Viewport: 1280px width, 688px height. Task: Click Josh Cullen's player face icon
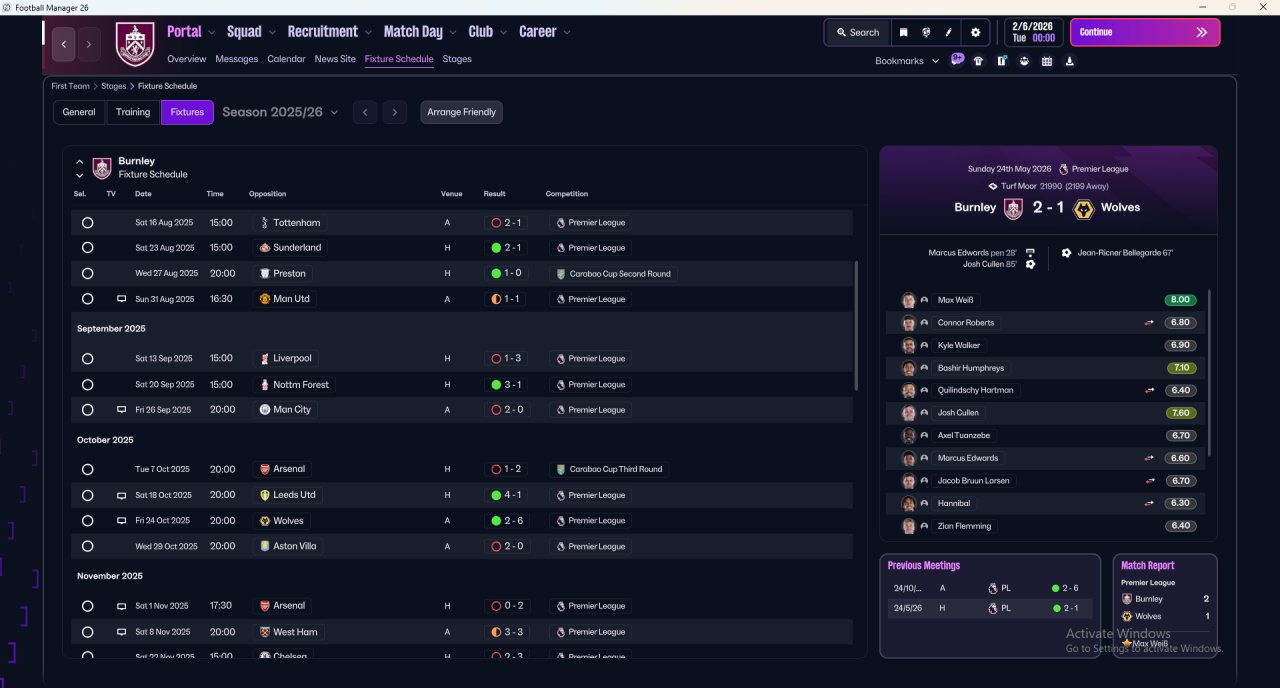point(908,413)
